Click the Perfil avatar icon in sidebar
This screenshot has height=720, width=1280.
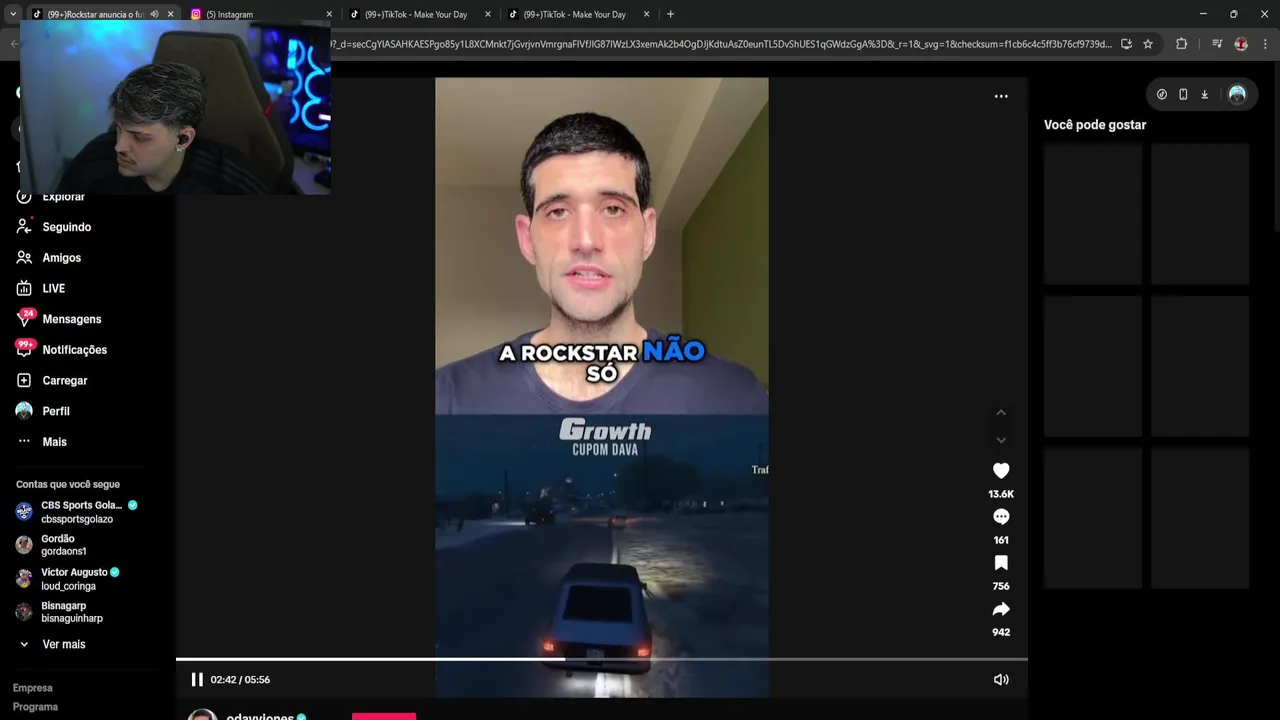24,411
